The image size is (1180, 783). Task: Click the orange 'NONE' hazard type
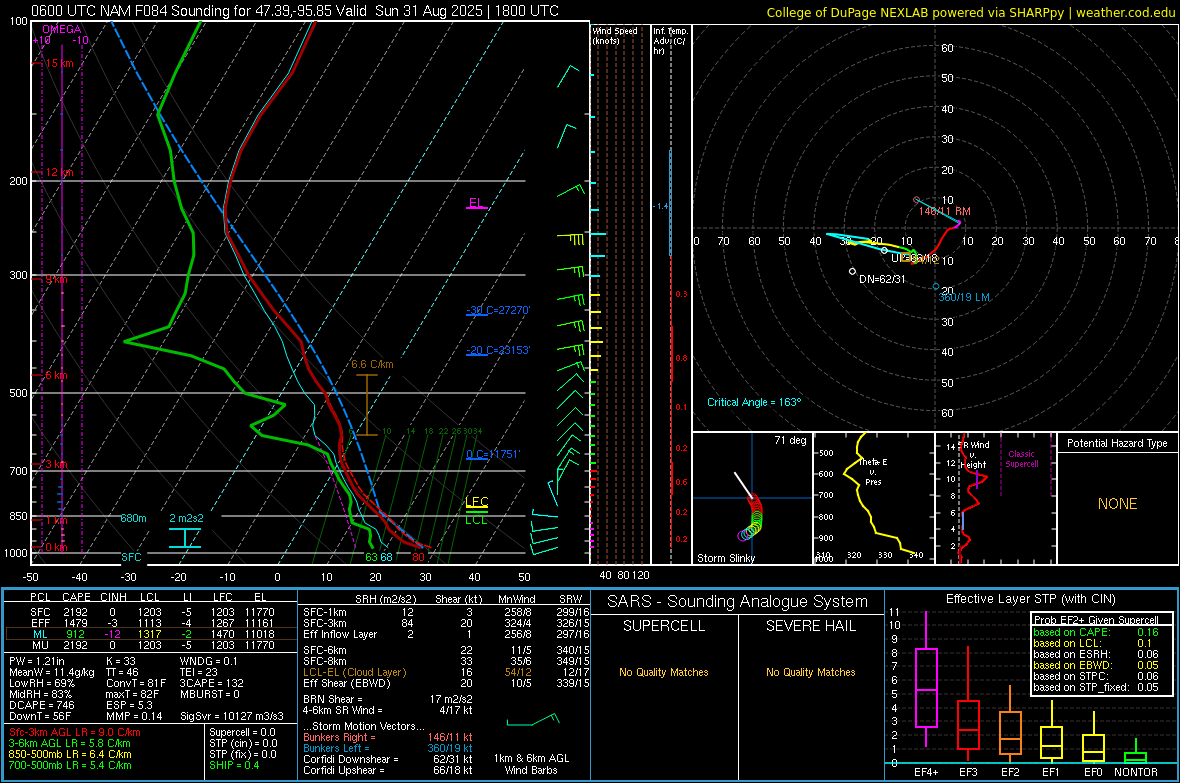click(x=1118, y=504)
